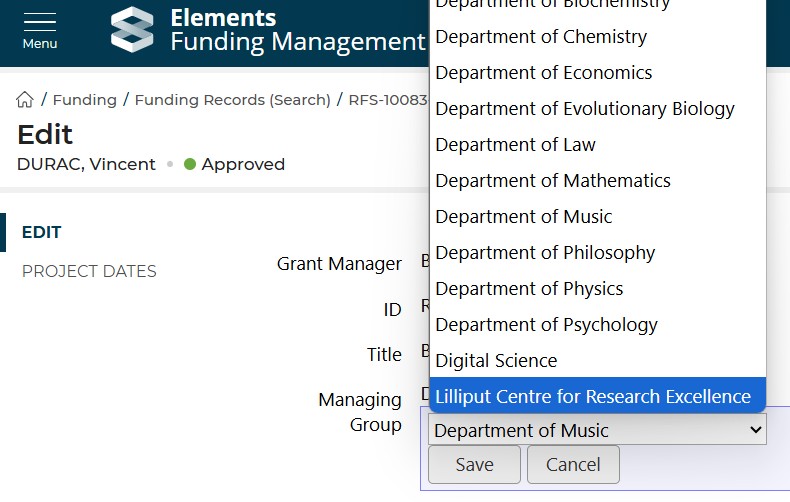The image size is (790, 502).
Task: Switch to PROJECT DATES tab
Action: [89, 271]
